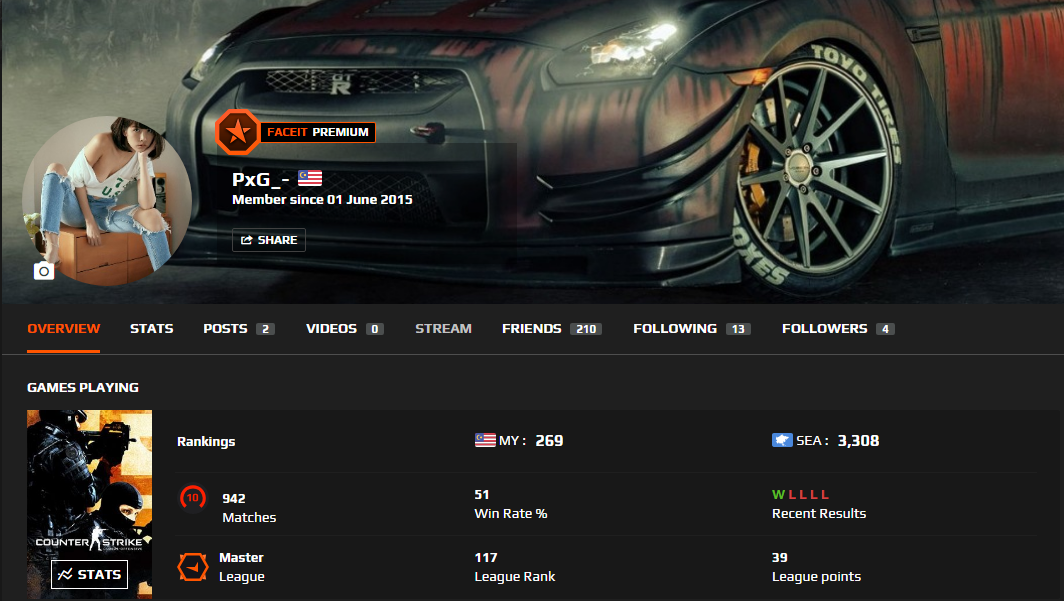The height and width of the screenshot is (601, 1064).
Task: Click the chart icon on the STATS button
Action: point(66,575)
